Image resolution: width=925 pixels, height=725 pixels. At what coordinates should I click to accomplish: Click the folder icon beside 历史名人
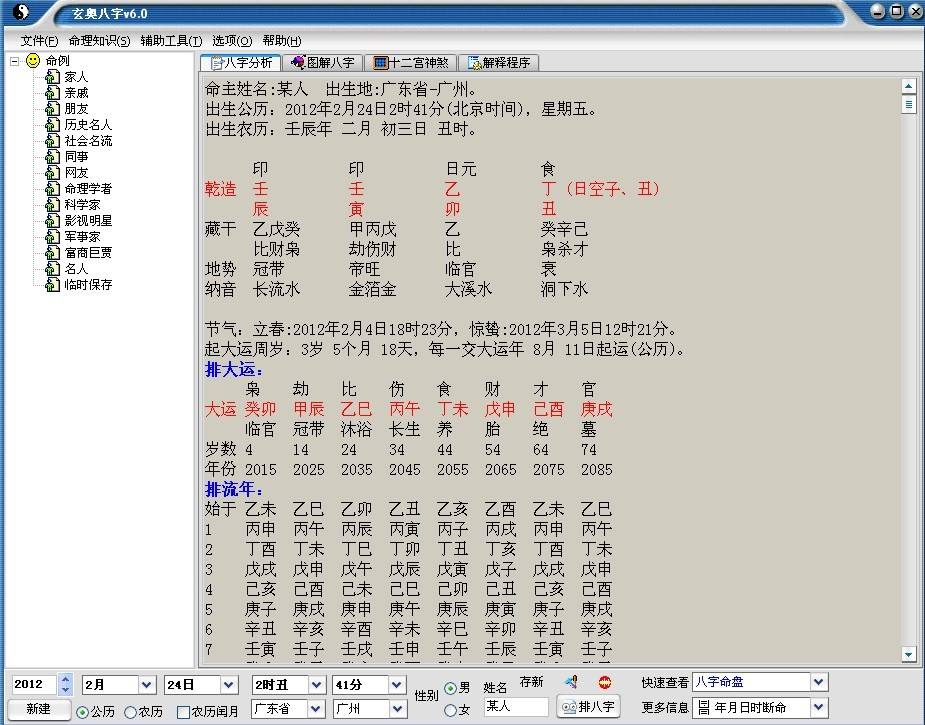[x=53, y=124]
